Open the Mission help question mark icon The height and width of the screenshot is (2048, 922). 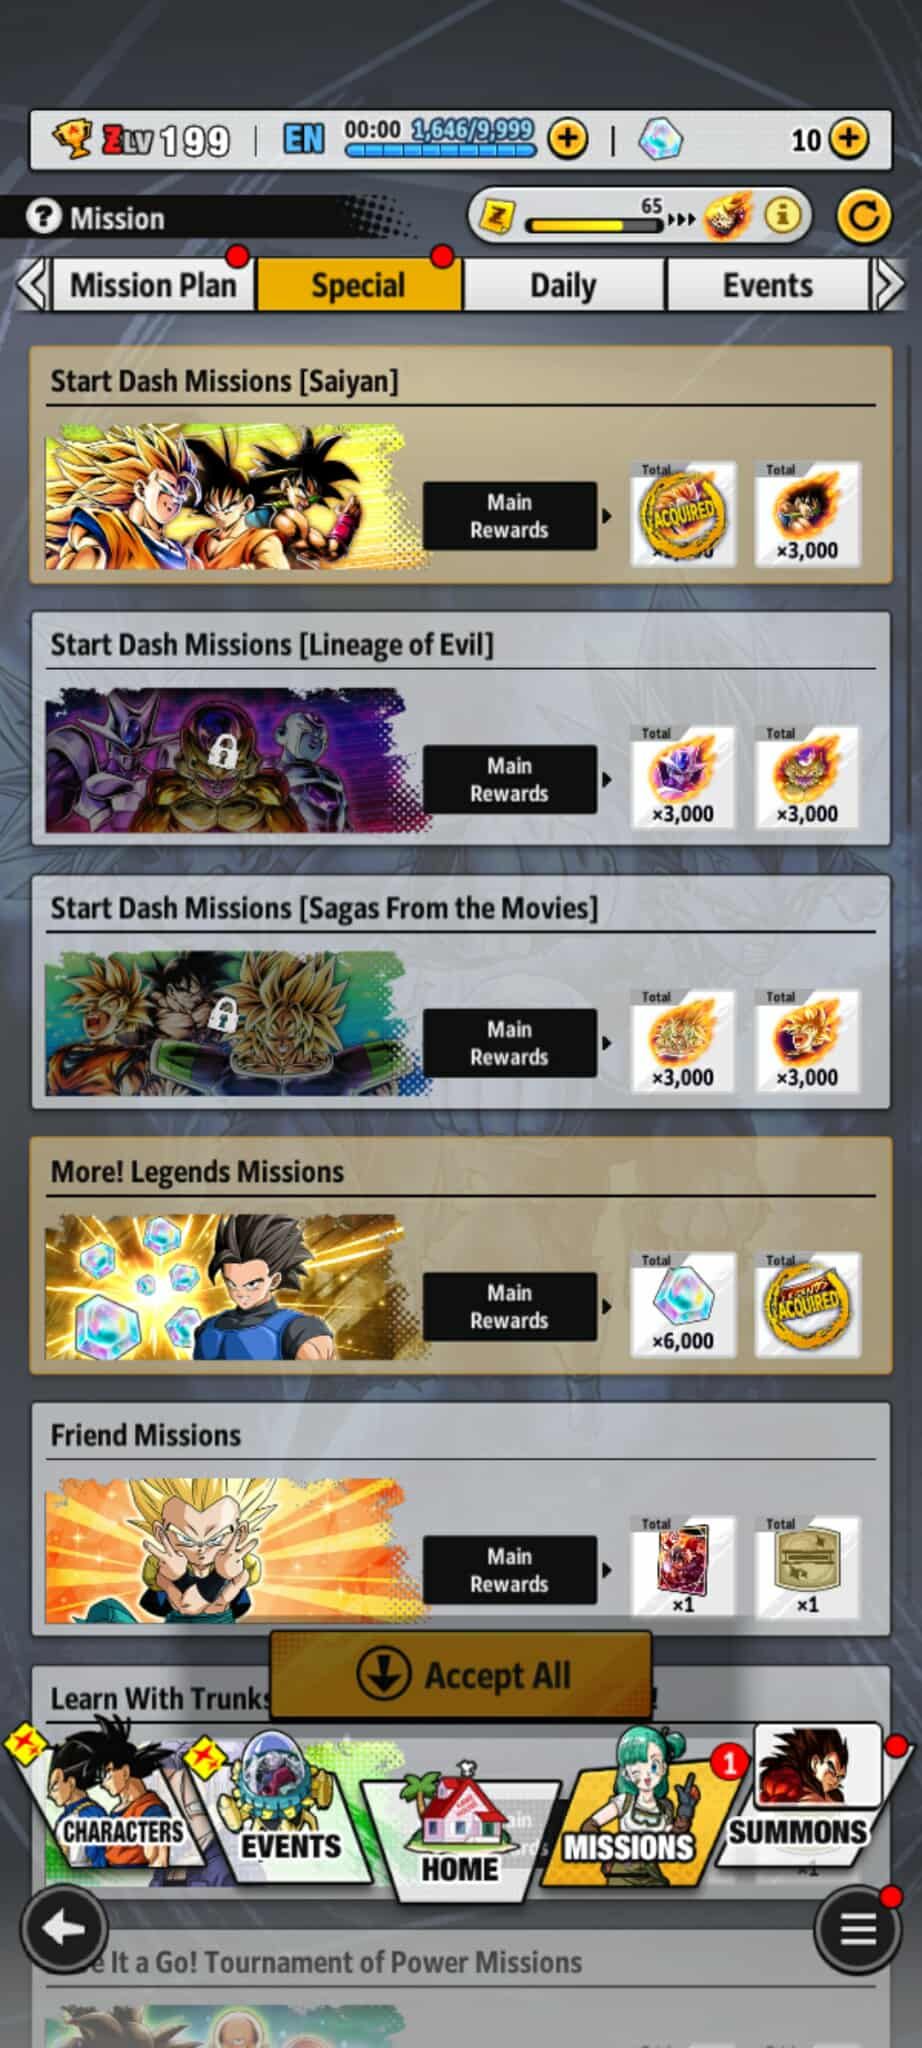pos(43,217)
